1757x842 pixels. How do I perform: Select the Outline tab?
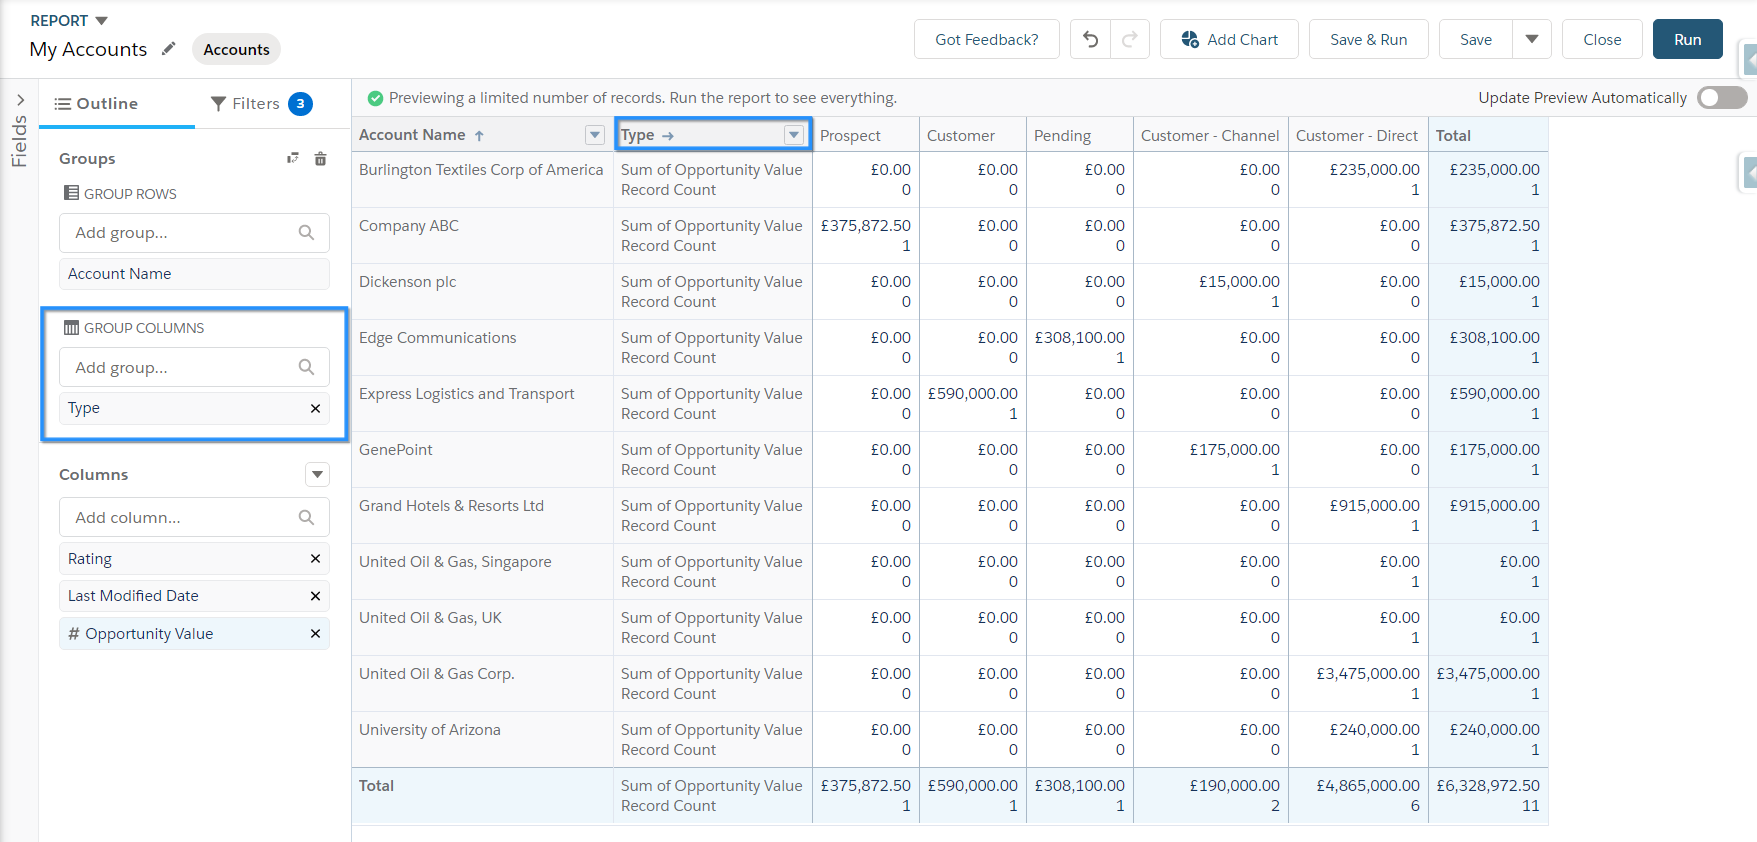(96, 104)
